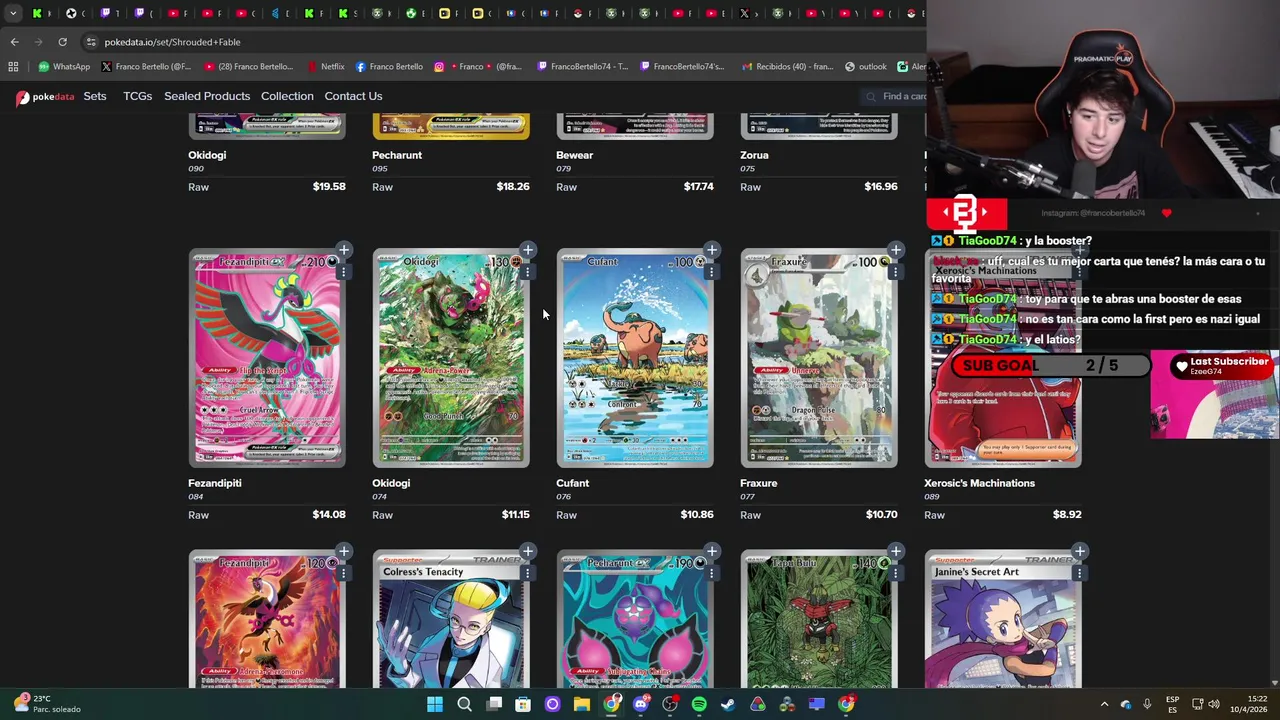Screen dimensions: 1280x720
Task: Open Discord from the taskbar
Action: click(641, 704)
